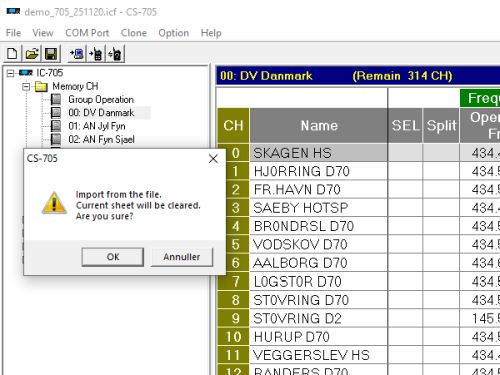Click the L0GST0R D70 name cell
500x375 pixels.
(319, 282)
